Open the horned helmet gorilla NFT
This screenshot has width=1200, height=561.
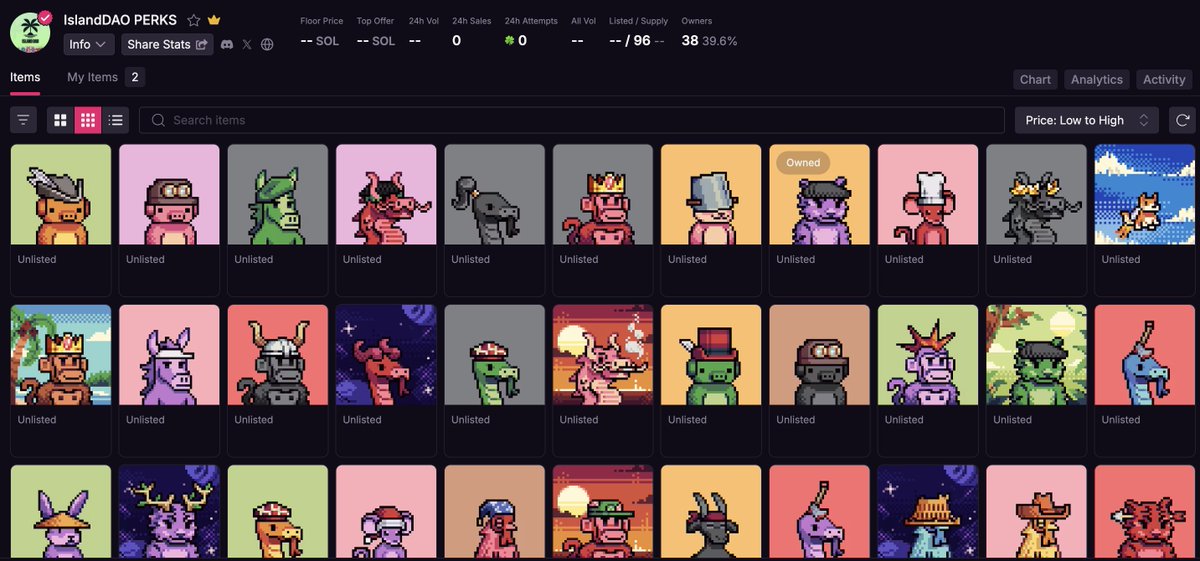coord(277,355)
